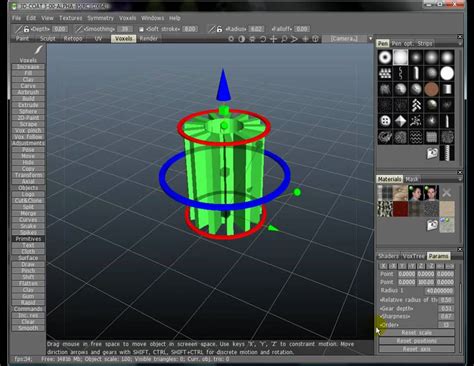Open the Pen panel options arrow
This screenshot has height=366, width=474.
[460, 44]
